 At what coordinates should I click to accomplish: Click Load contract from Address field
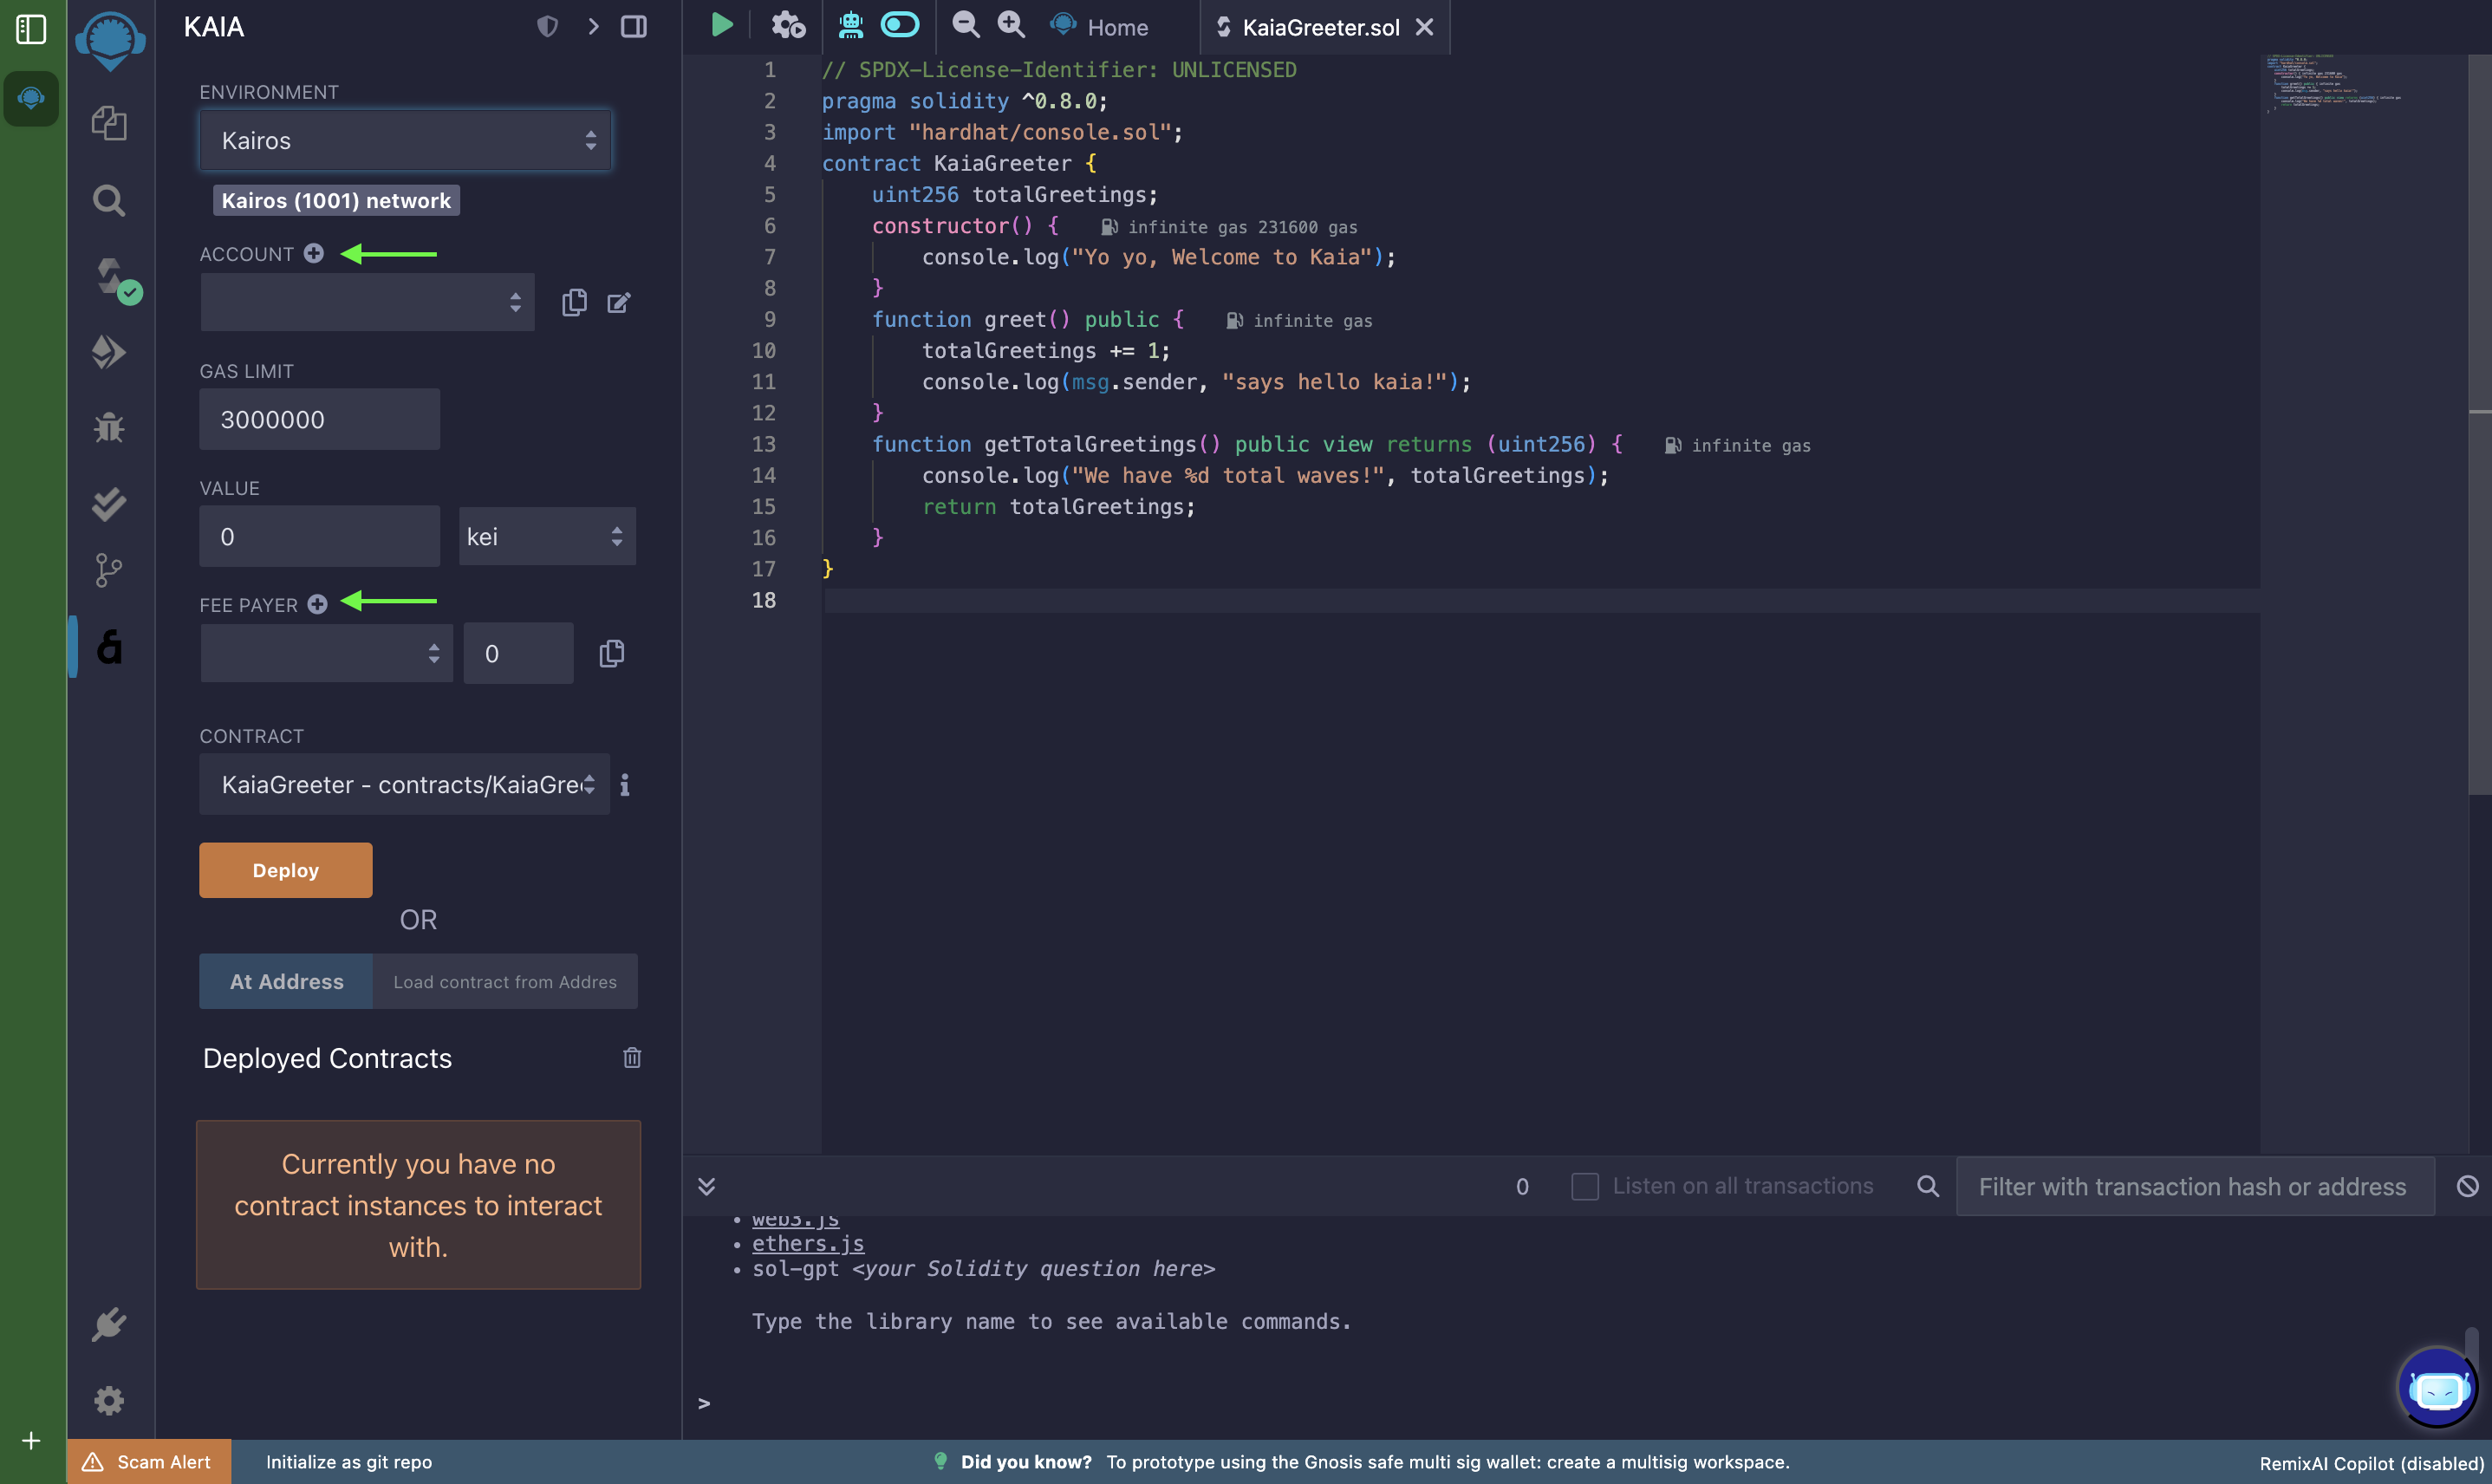(505, 981)
